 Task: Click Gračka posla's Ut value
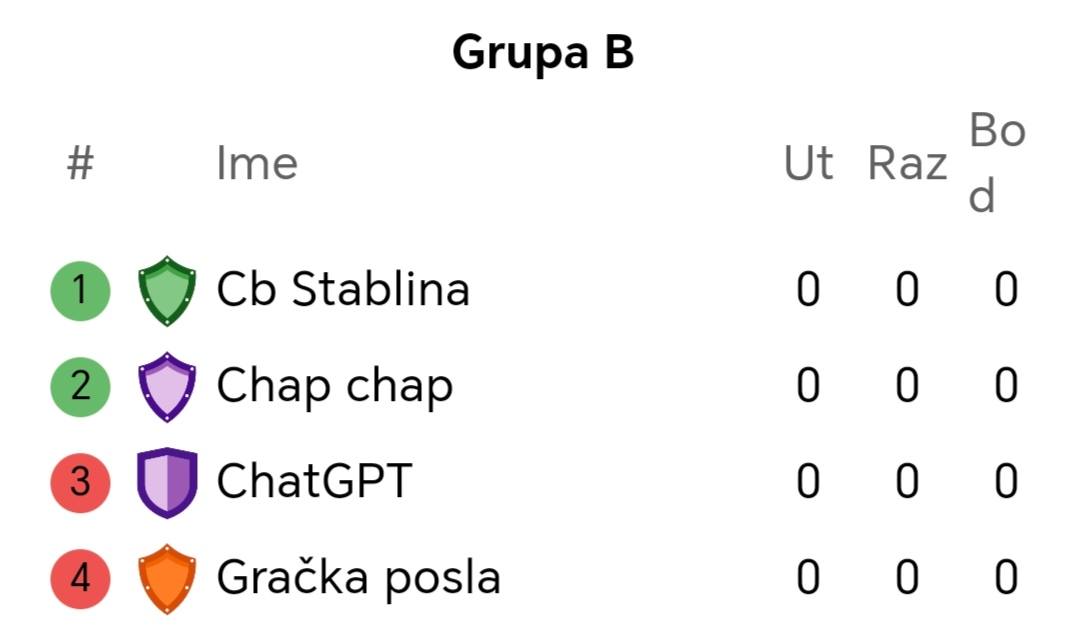(x=808, y=578)
